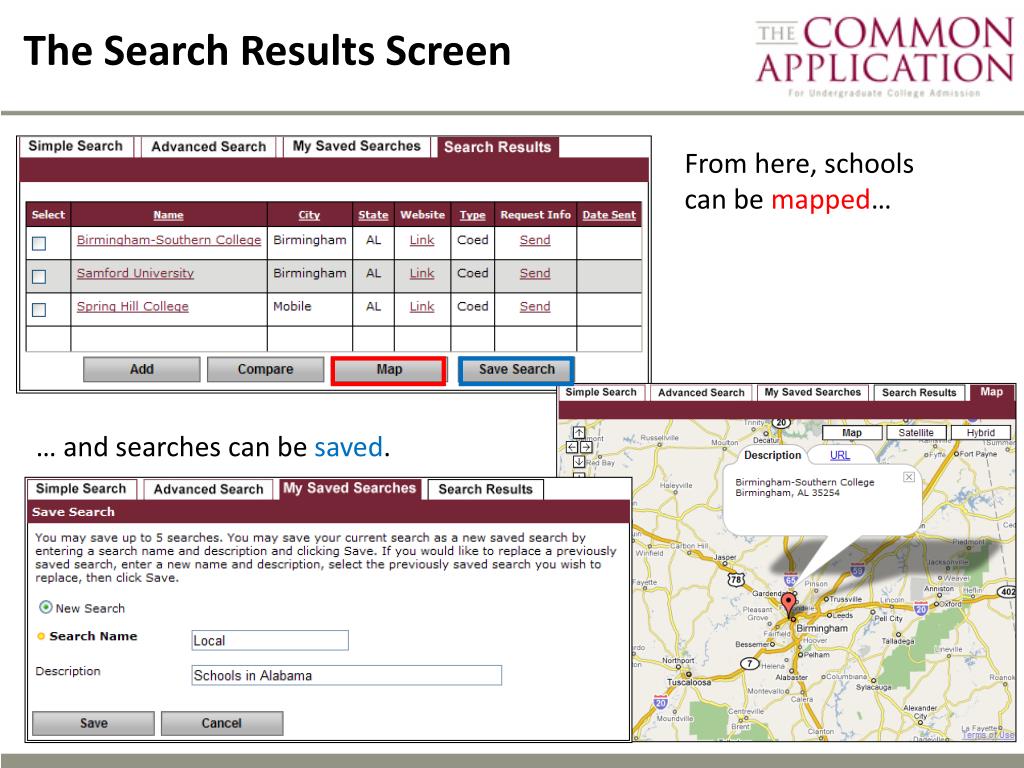The image size is (1024, 768).
Task: Select the Map tab in map panel
Action: (x=991, y=392)
